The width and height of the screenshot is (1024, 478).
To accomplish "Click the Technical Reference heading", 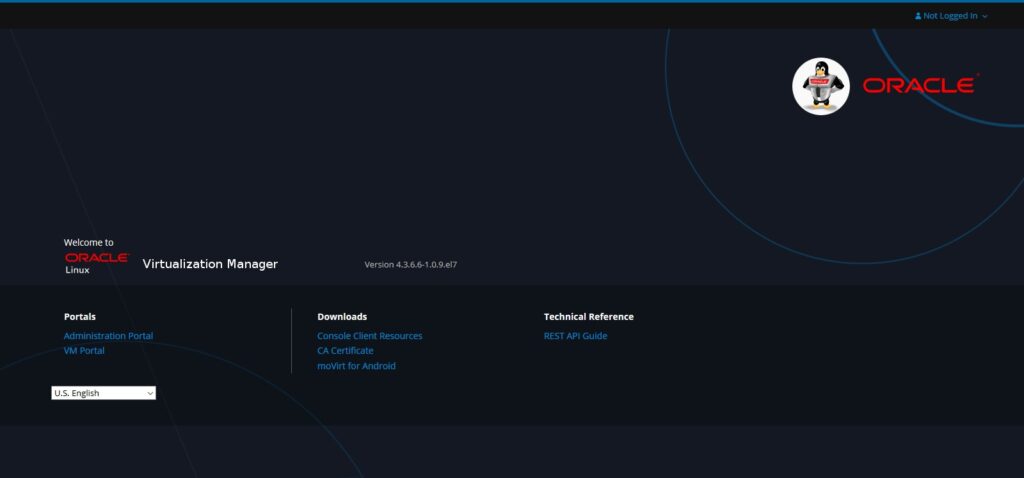I will (588, 317).
